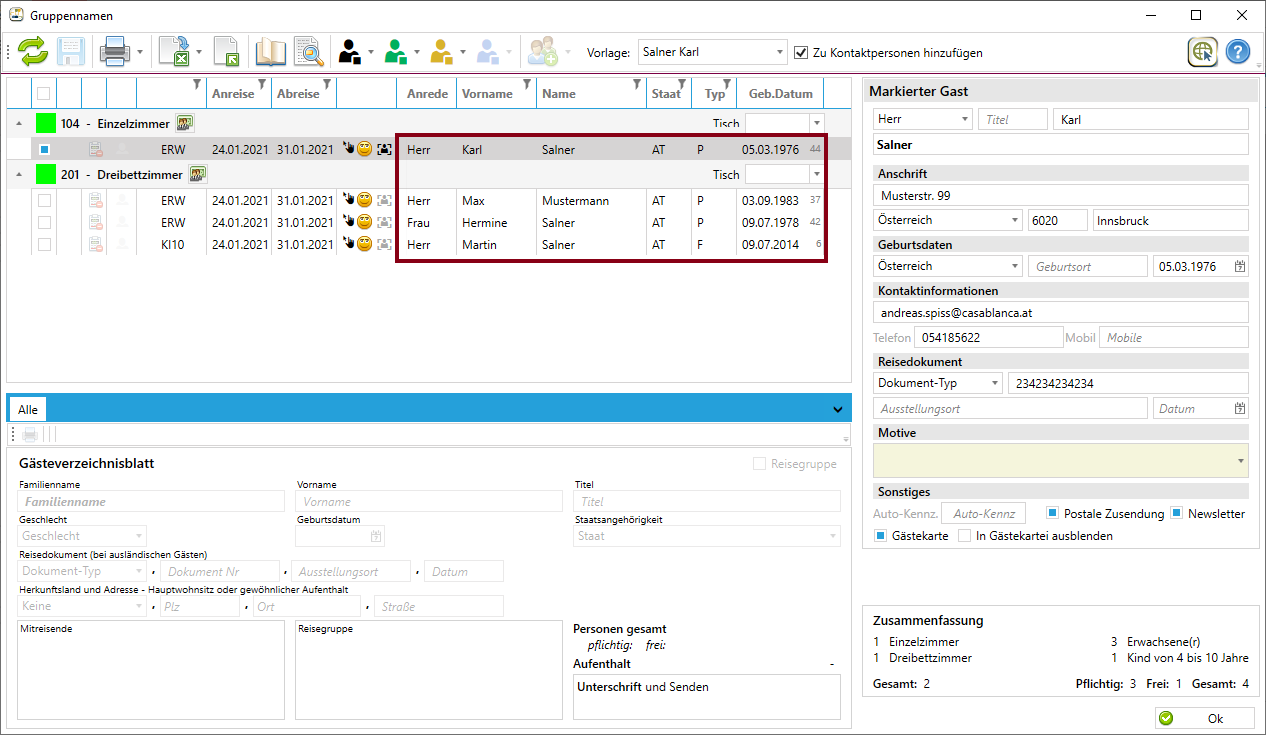Open the Geburtsdaten country dropdown Österreich

pyautogui.click(x=947, y=266)
